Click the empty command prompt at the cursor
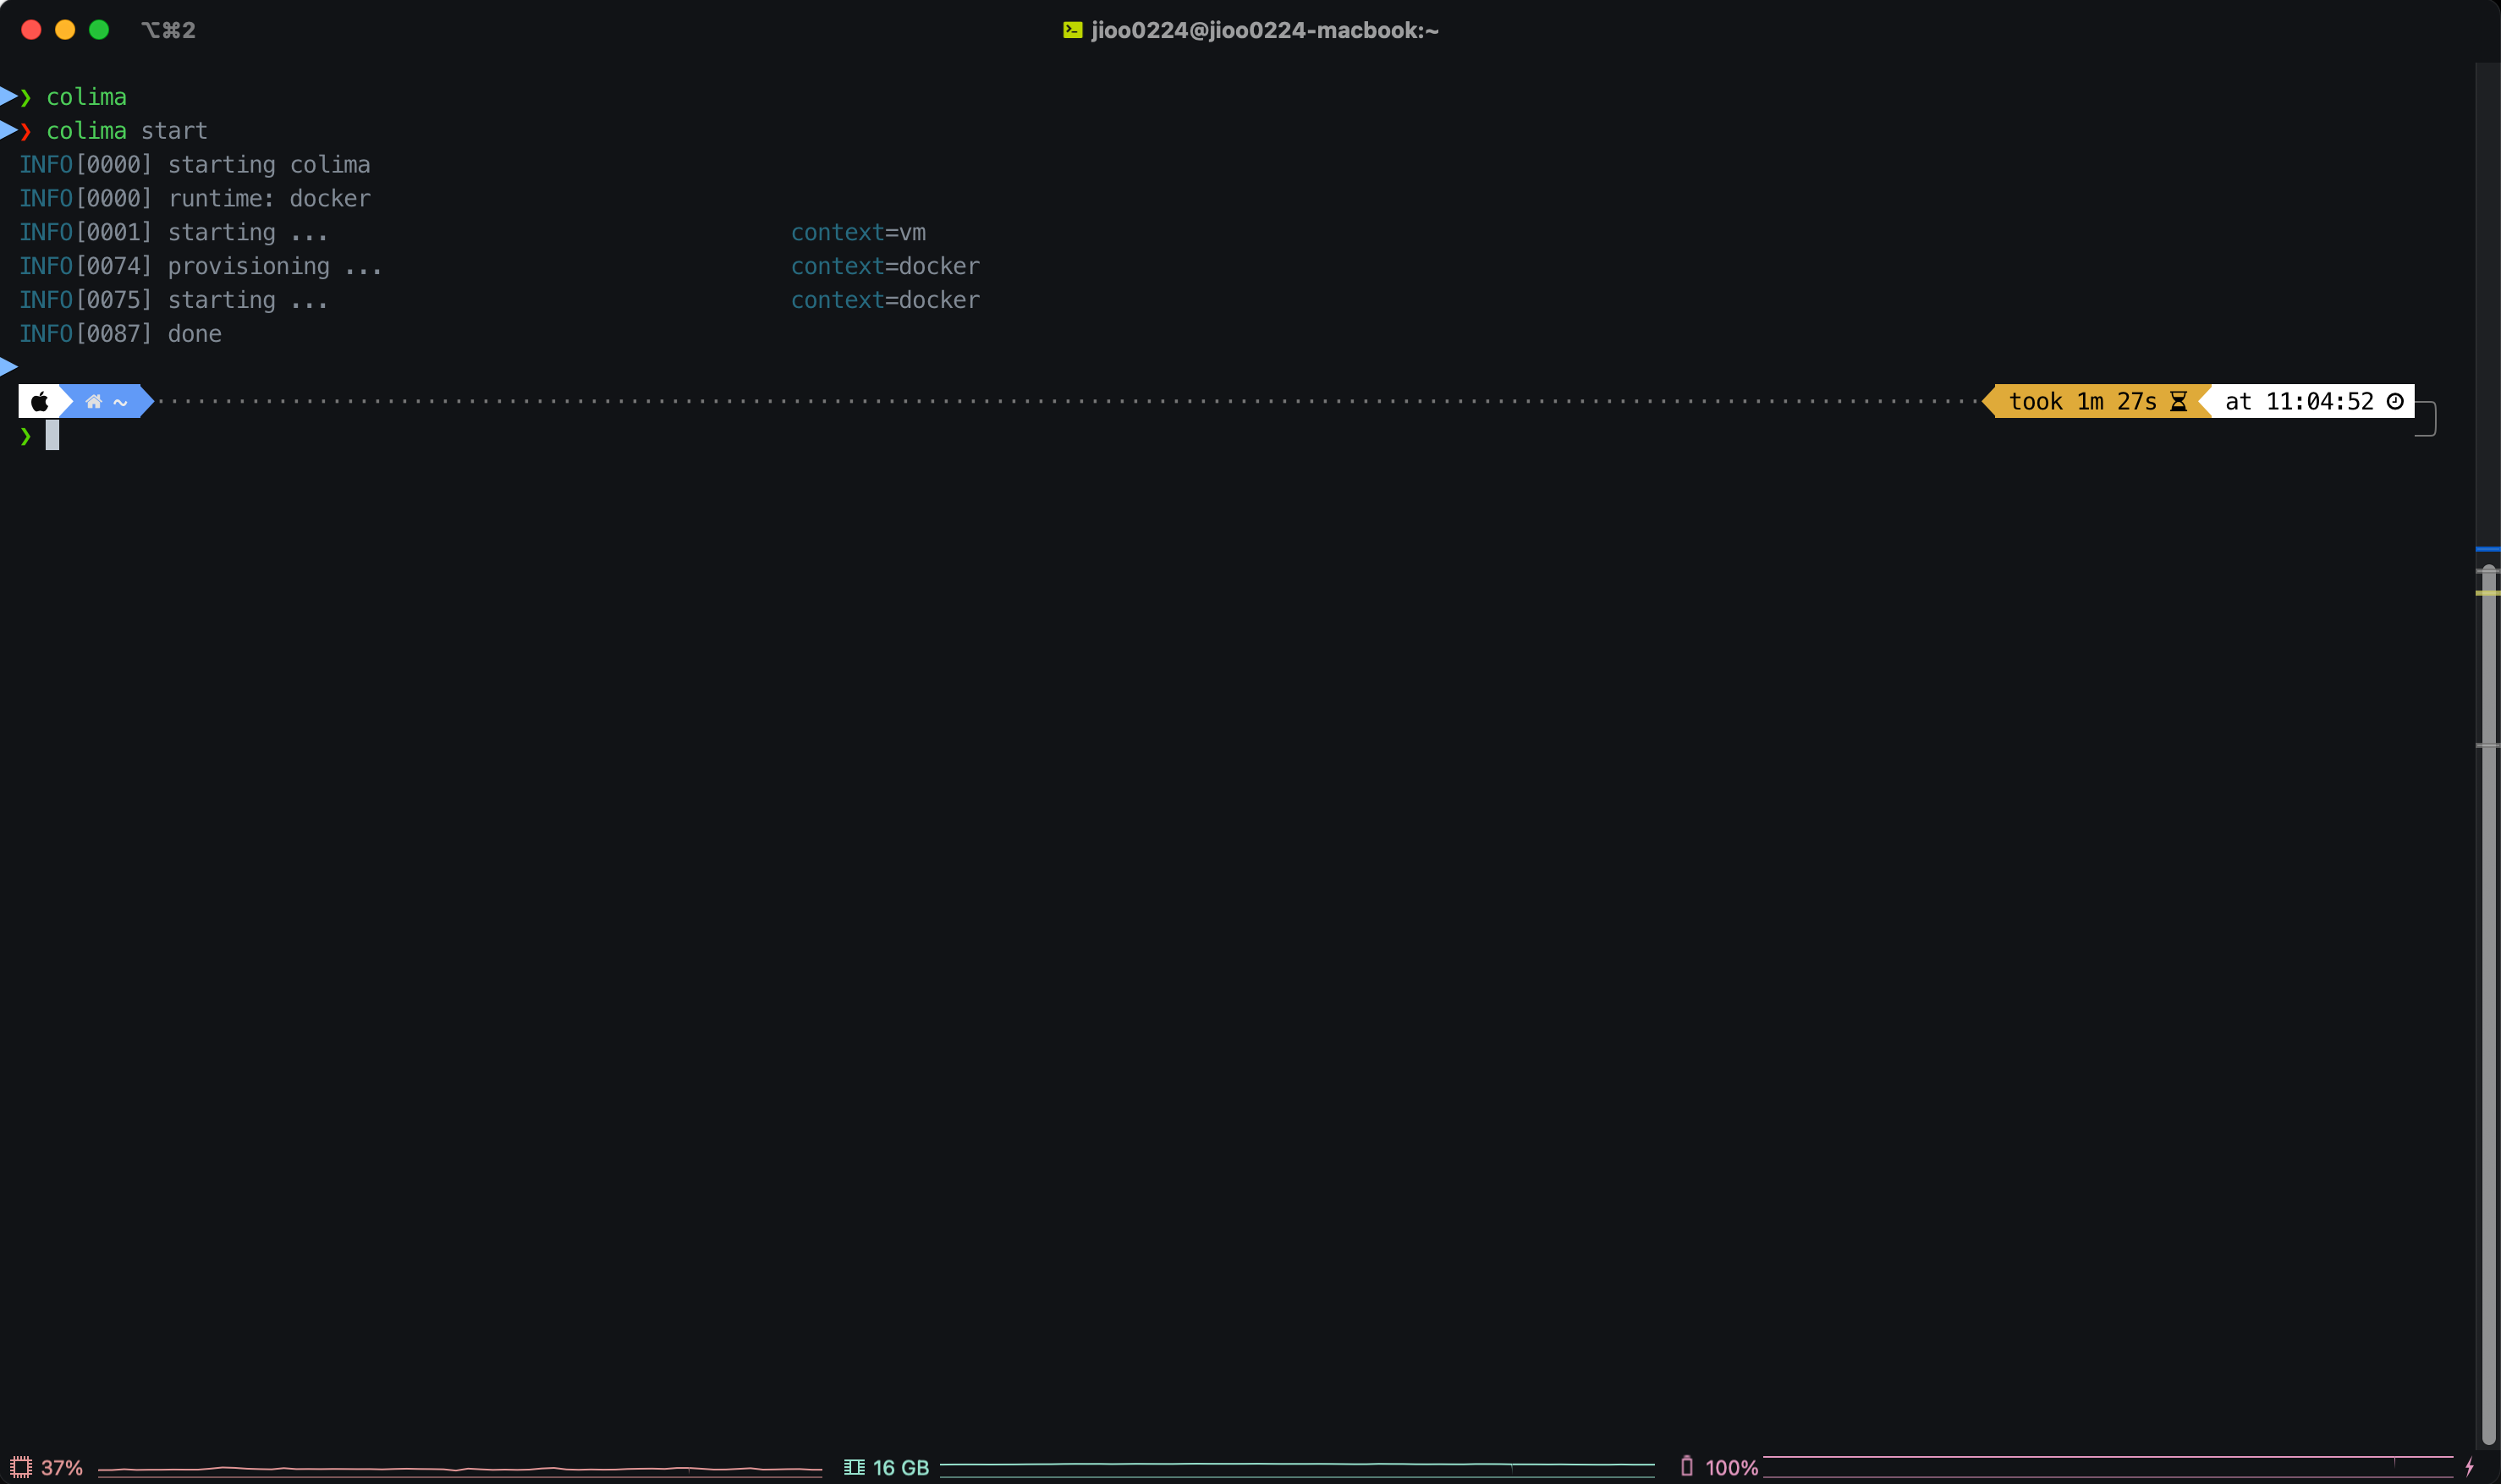Screen dimensions: 2501x1484 [x=52, y=435]
